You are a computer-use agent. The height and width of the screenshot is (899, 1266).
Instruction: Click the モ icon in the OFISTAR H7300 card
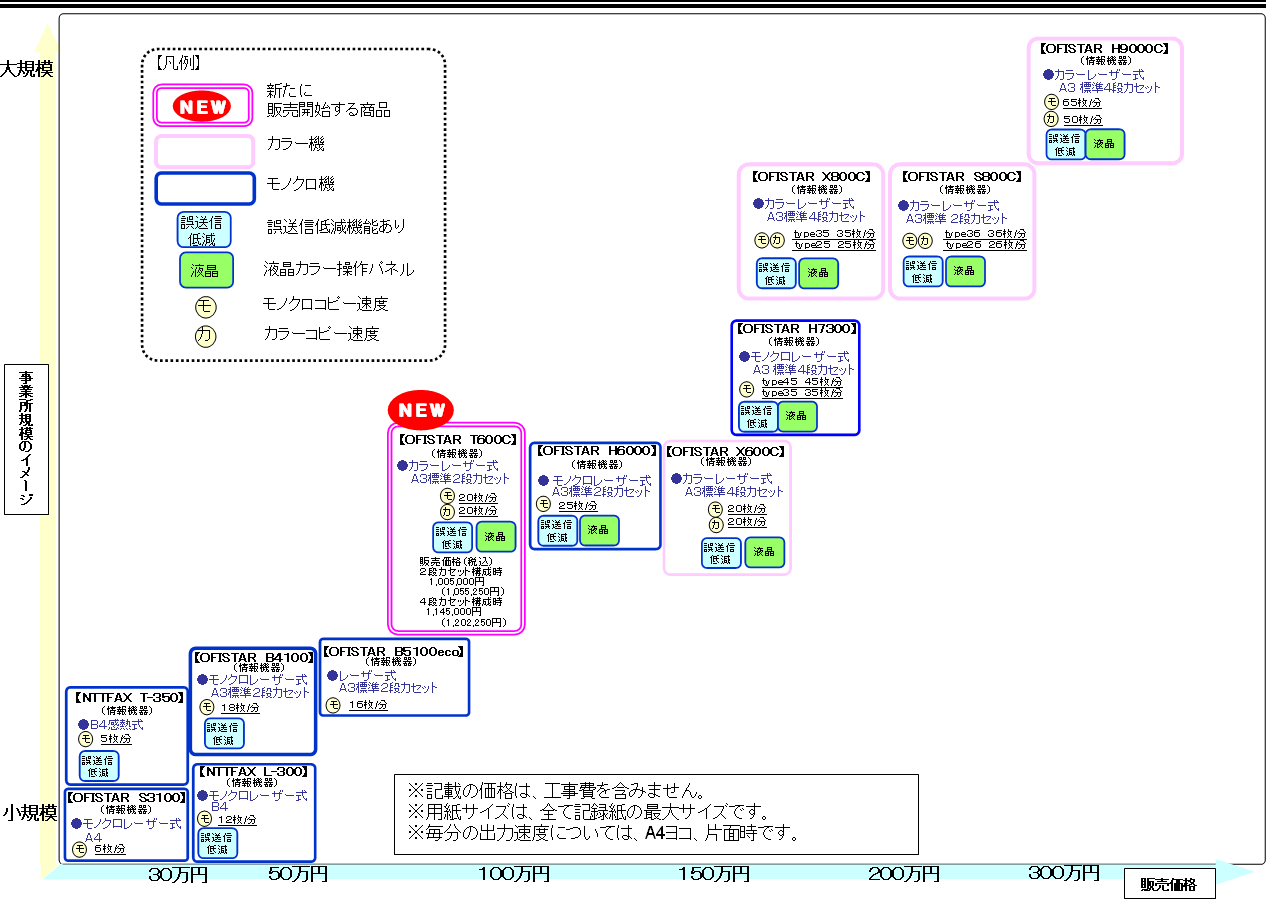click(x=747, y=389)
